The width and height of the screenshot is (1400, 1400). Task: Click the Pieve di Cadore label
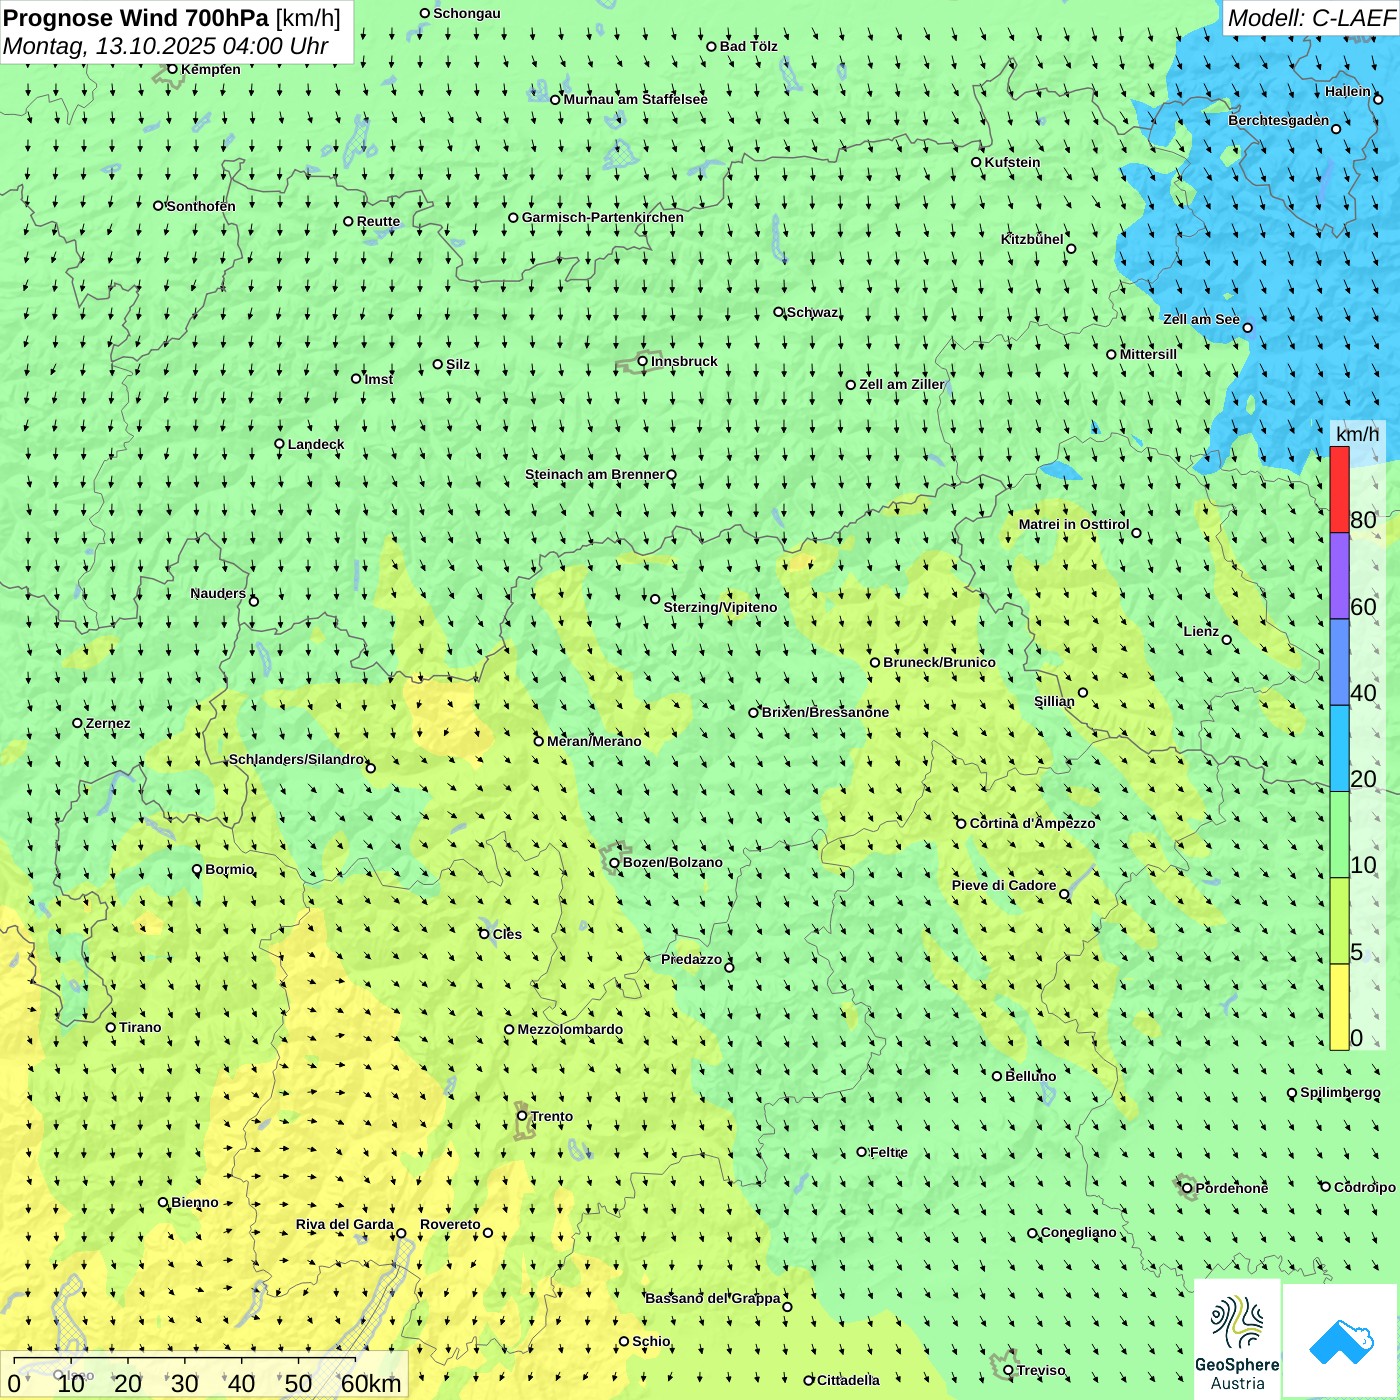click(1004, 885)
